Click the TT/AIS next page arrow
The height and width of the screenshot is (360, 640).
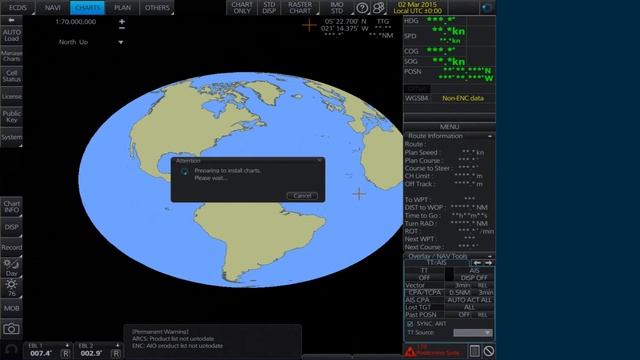pos(489,263)
